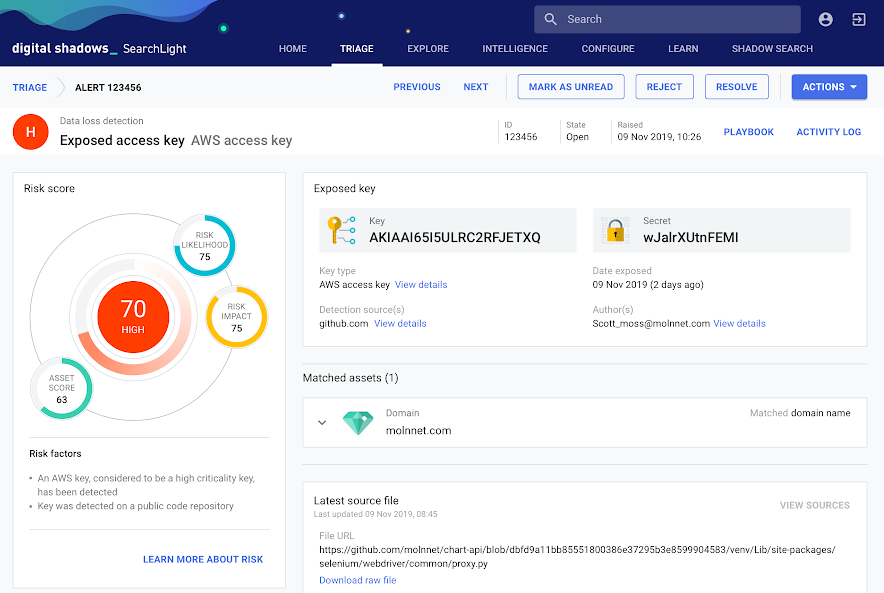Click the github.com file URL text

click(577, 556)
